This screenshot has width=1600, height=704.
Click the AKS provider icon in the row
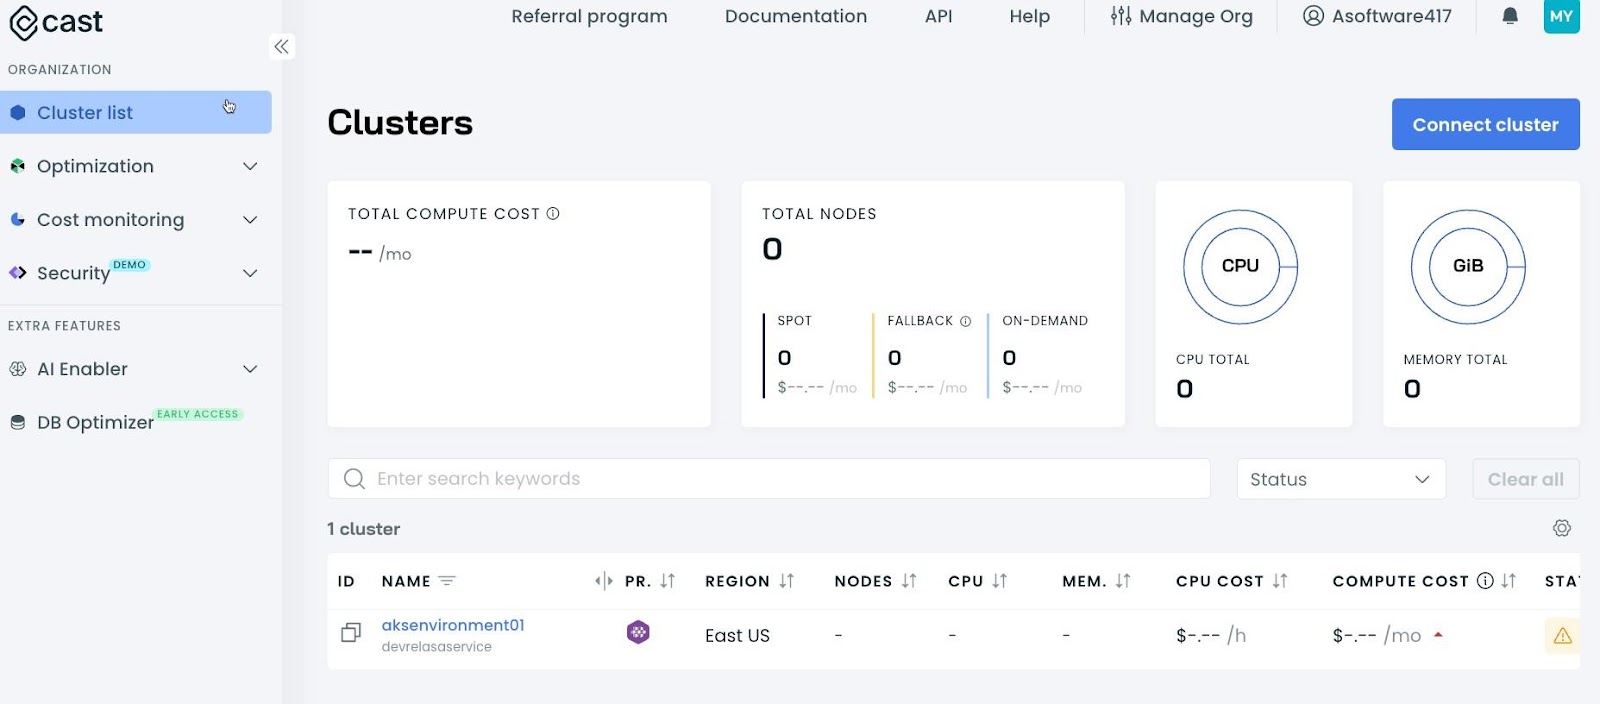[x=638, y=632]
